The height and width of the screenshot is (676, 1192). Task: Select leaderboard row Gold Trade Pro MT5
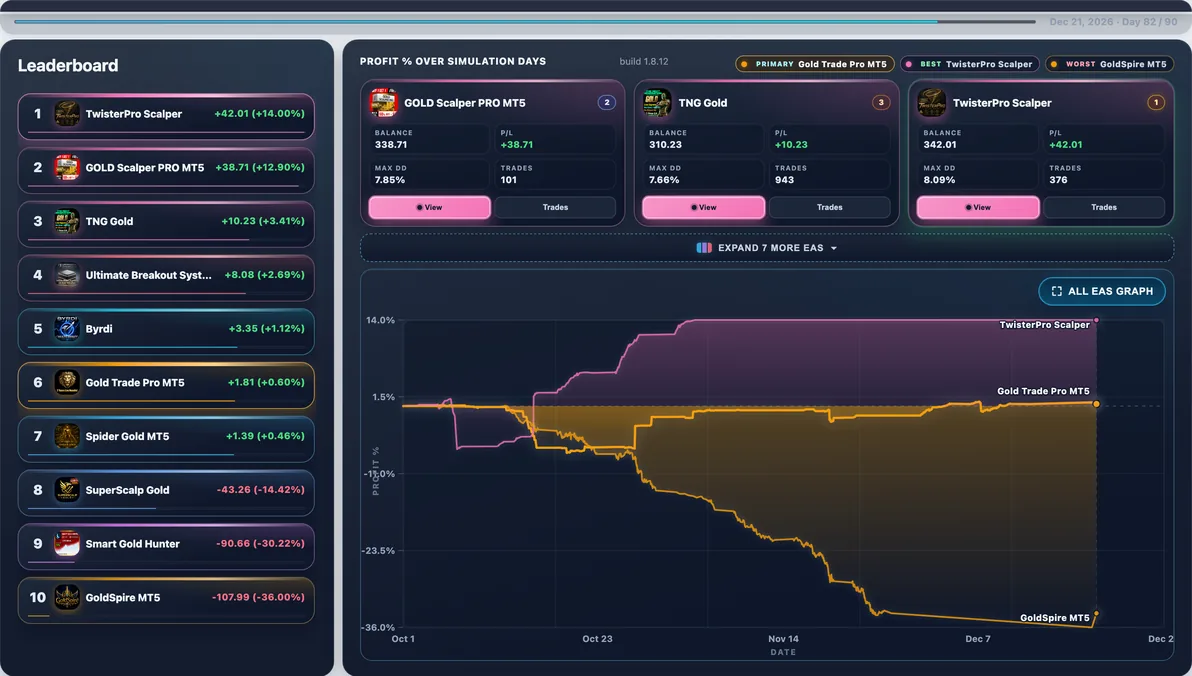point(166,386)
